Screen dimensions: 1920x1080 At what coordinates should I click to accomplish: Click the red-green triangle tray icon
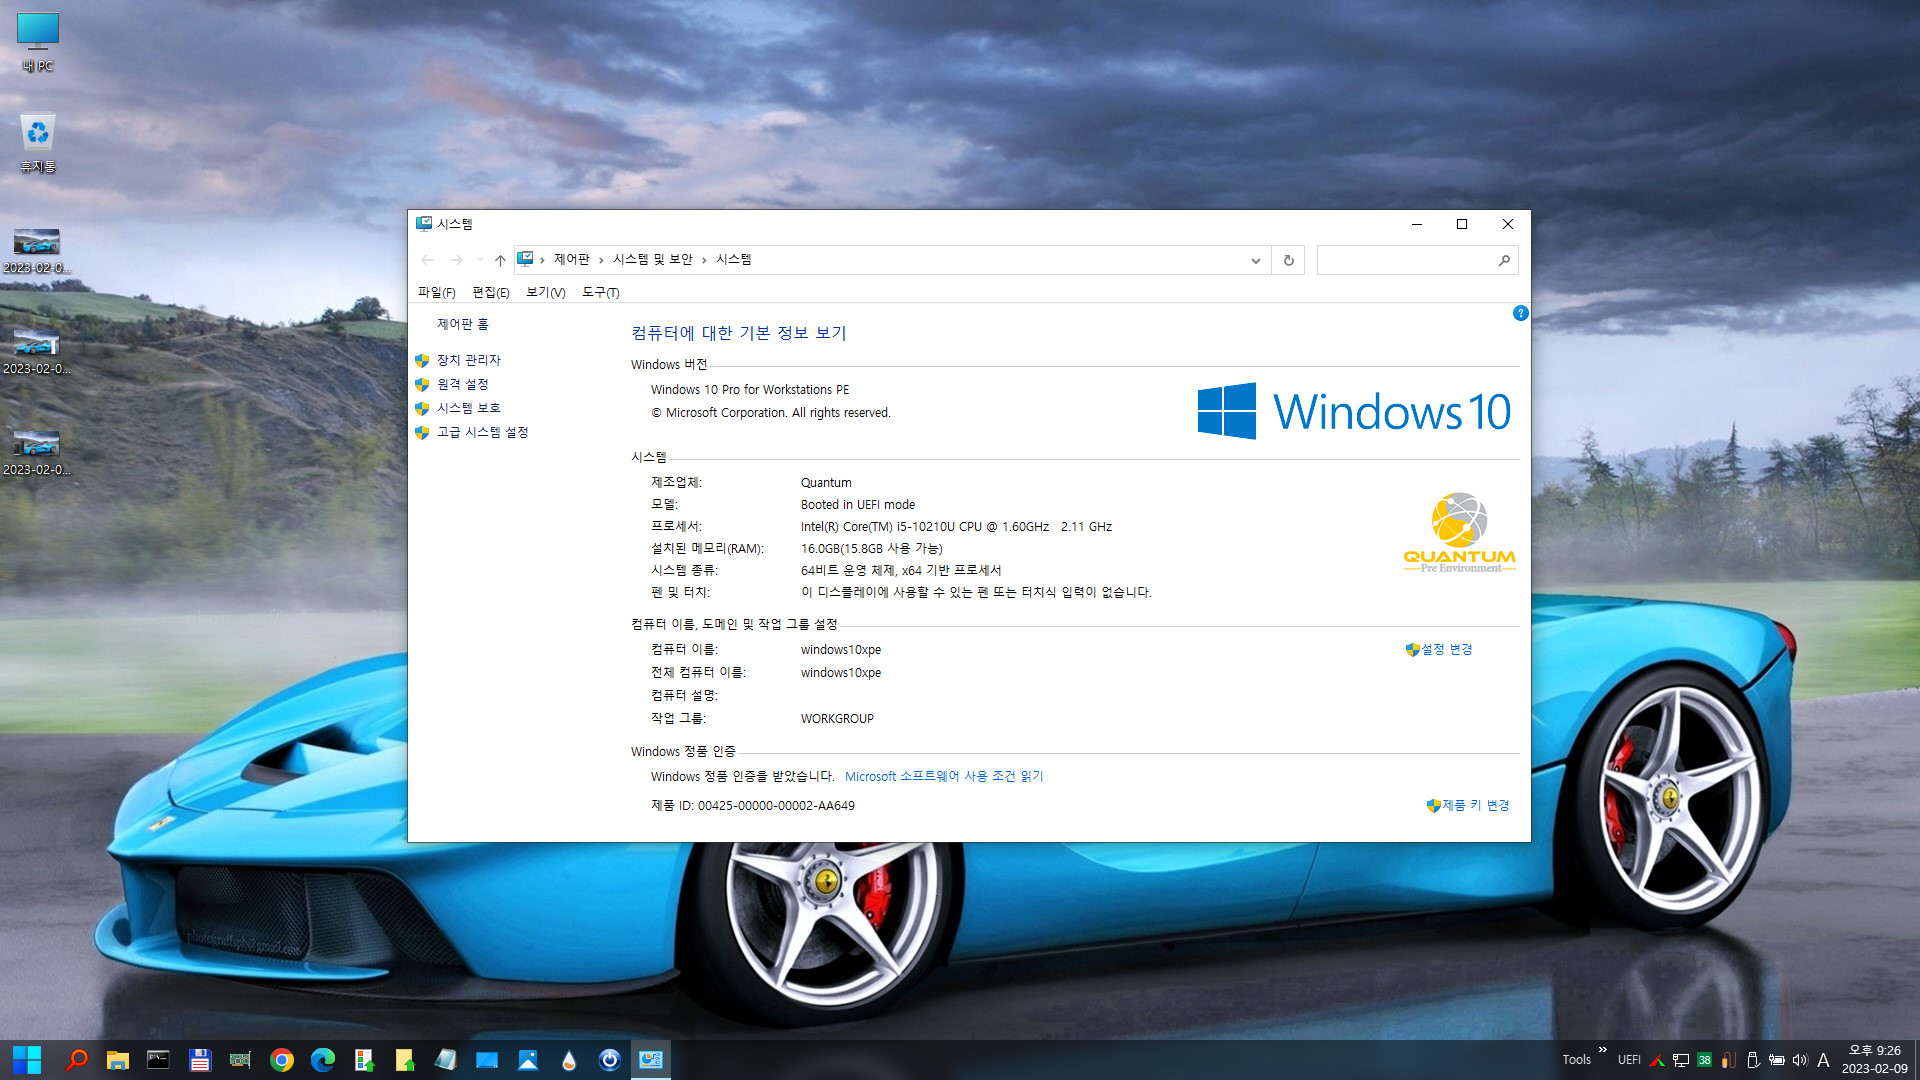(x=1657, y=1060)
